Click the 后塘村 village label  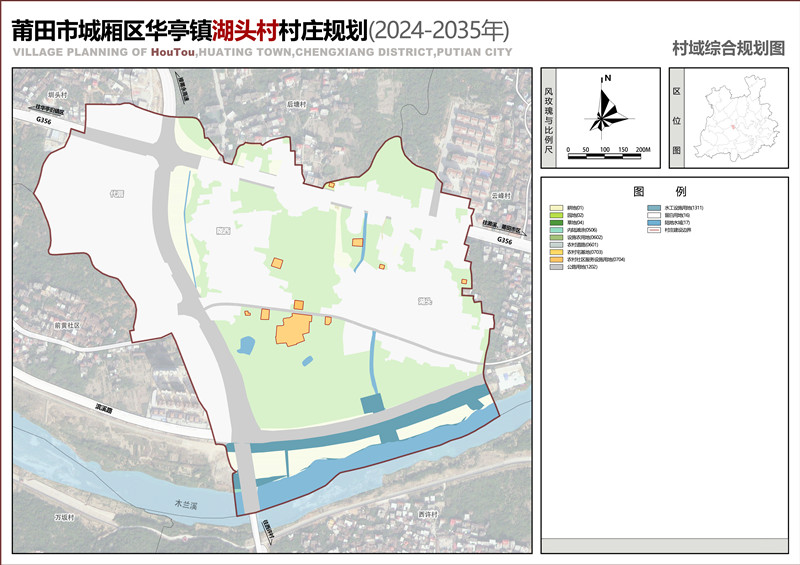coord(296,103)
